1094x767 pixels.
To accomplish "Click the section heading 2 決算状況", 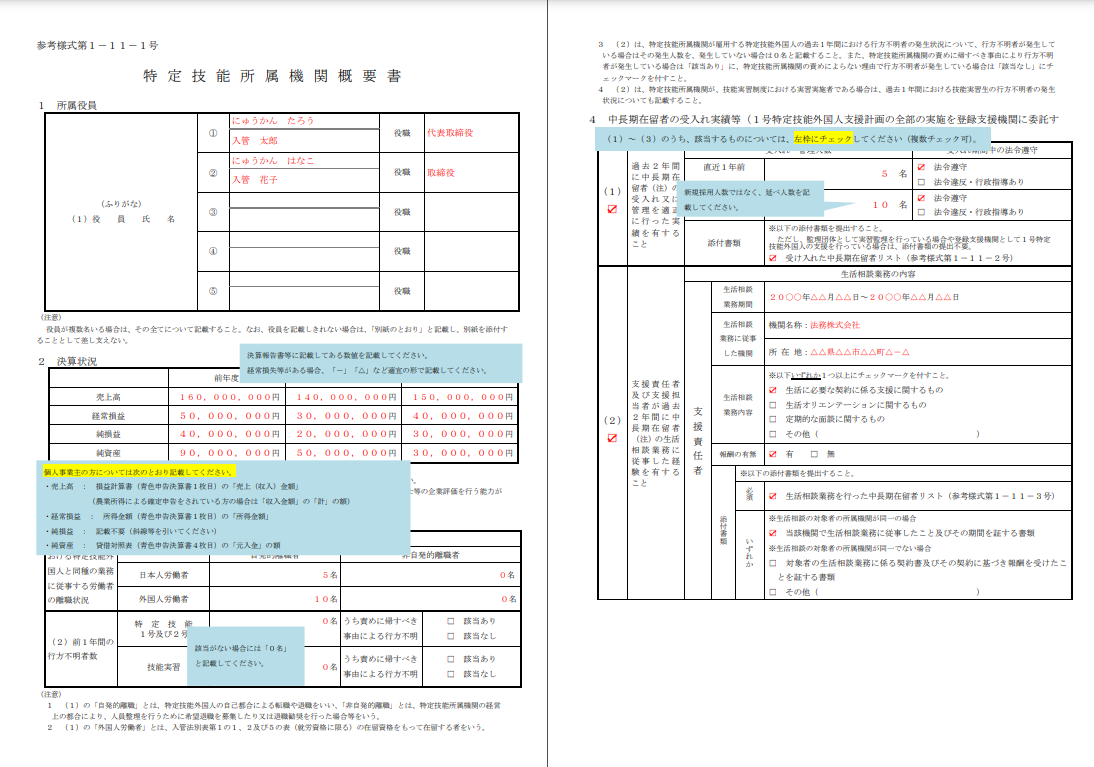I will [x=68, y=362].
